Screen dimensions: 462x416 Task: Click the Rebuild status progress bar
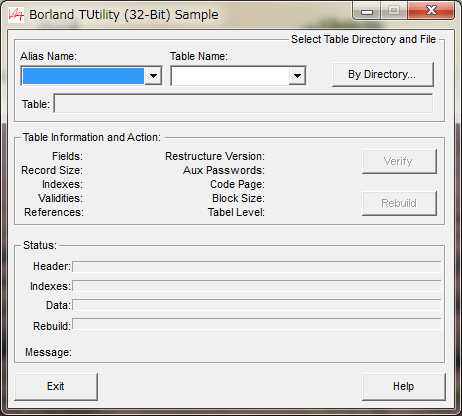pos(257,324)
